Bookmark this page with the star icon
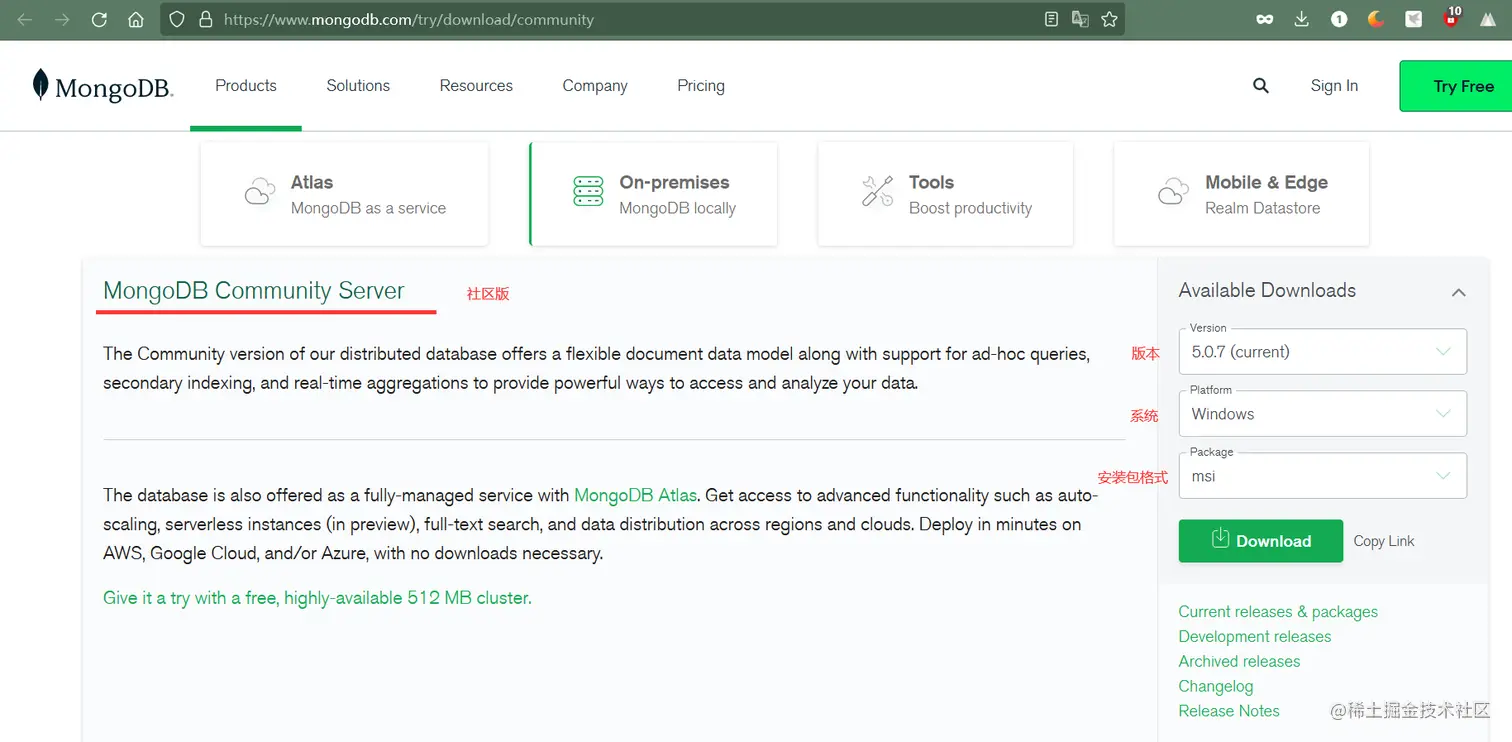1512x742 pixels. 1109,19
